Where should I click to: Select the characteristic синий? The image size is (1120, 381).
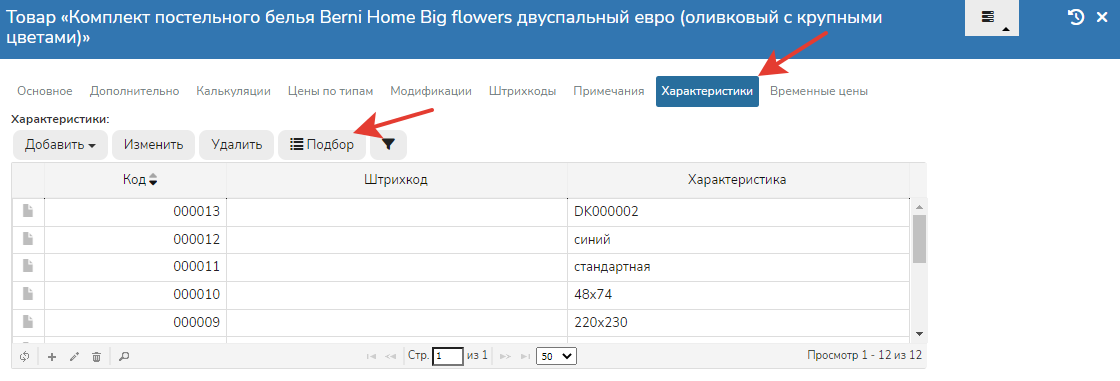tap(738, 239)
